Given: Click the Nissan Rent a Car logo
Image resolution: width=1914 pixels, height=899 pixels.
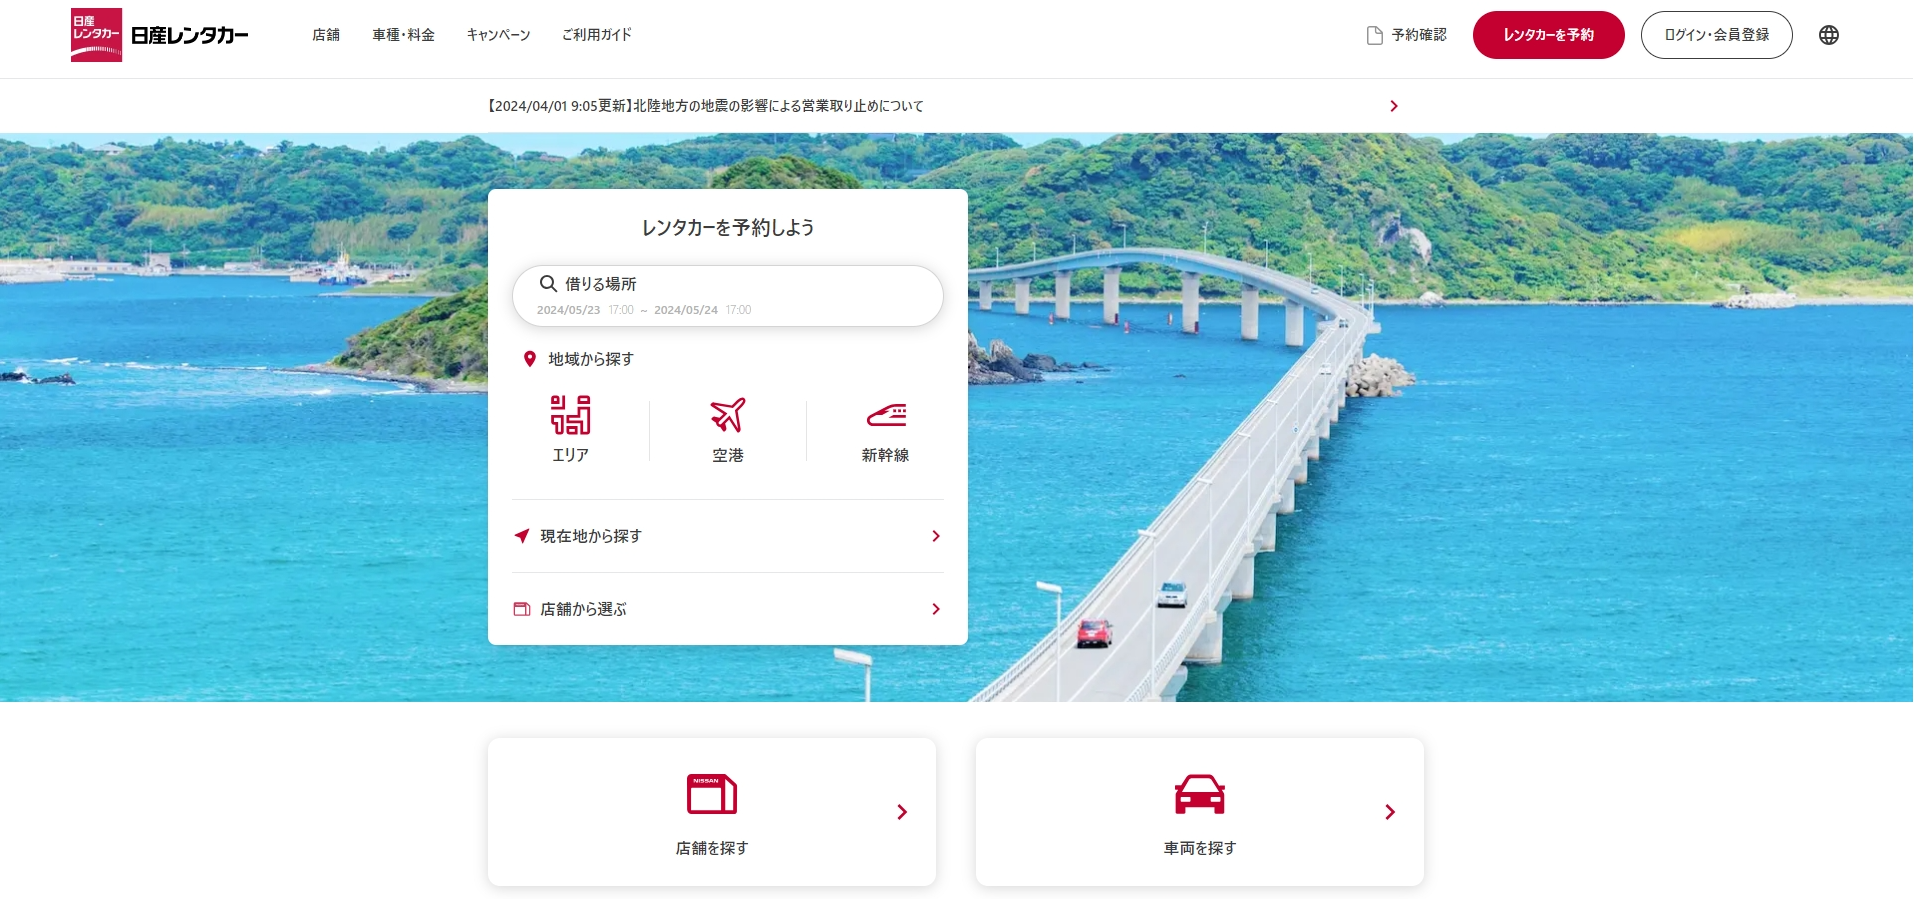Looking at the screenshot, I should pos(160,35).
